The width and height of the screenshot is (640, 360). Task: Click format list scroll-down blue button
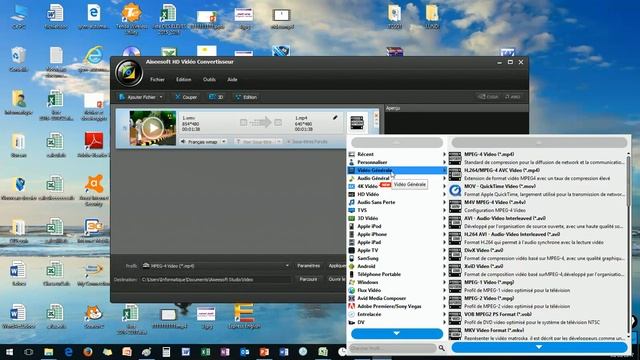click(x=539, y=347)
